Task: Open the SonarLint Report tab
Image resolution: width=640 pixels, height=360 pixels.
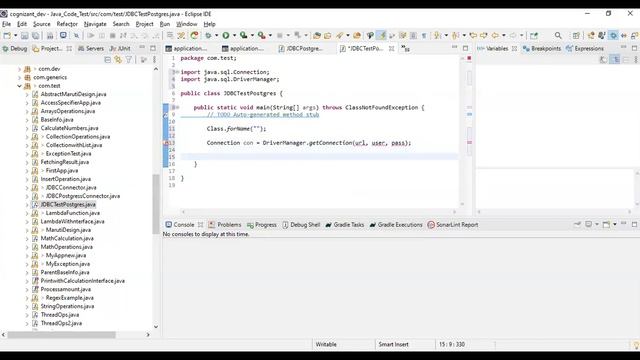Action: click(x=453, y=225)
